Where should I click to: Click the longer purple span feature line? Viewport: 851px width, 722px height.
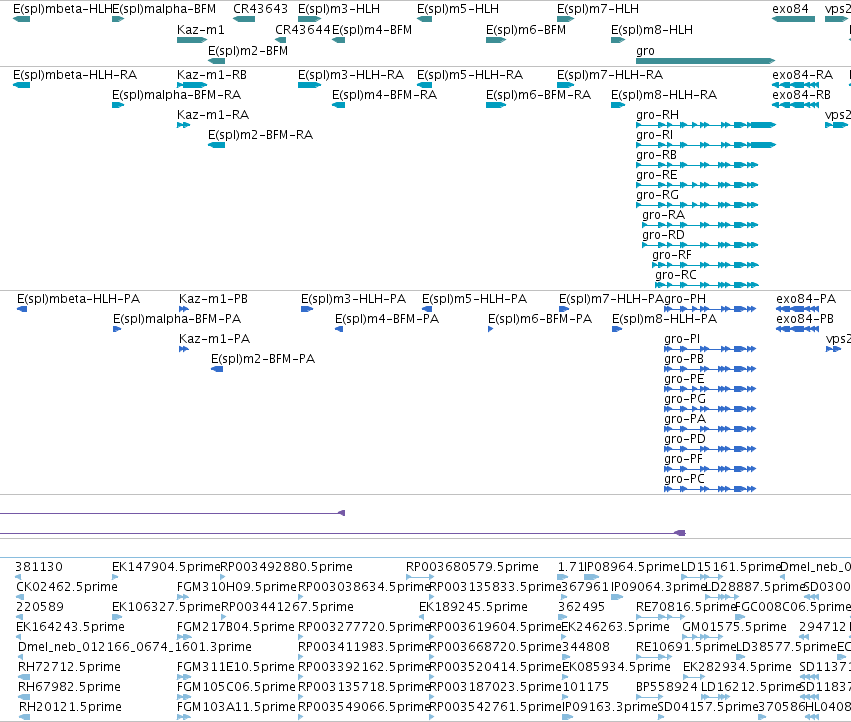tap(342, 533)
